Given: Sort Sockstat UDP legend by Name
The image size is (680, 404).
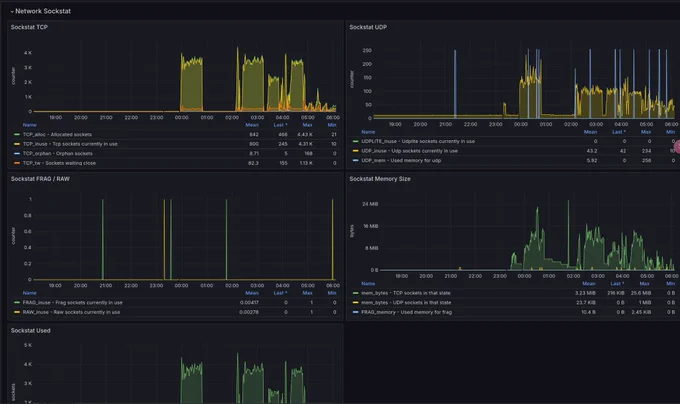Looking at the screenshot, I should coord(368,132).
